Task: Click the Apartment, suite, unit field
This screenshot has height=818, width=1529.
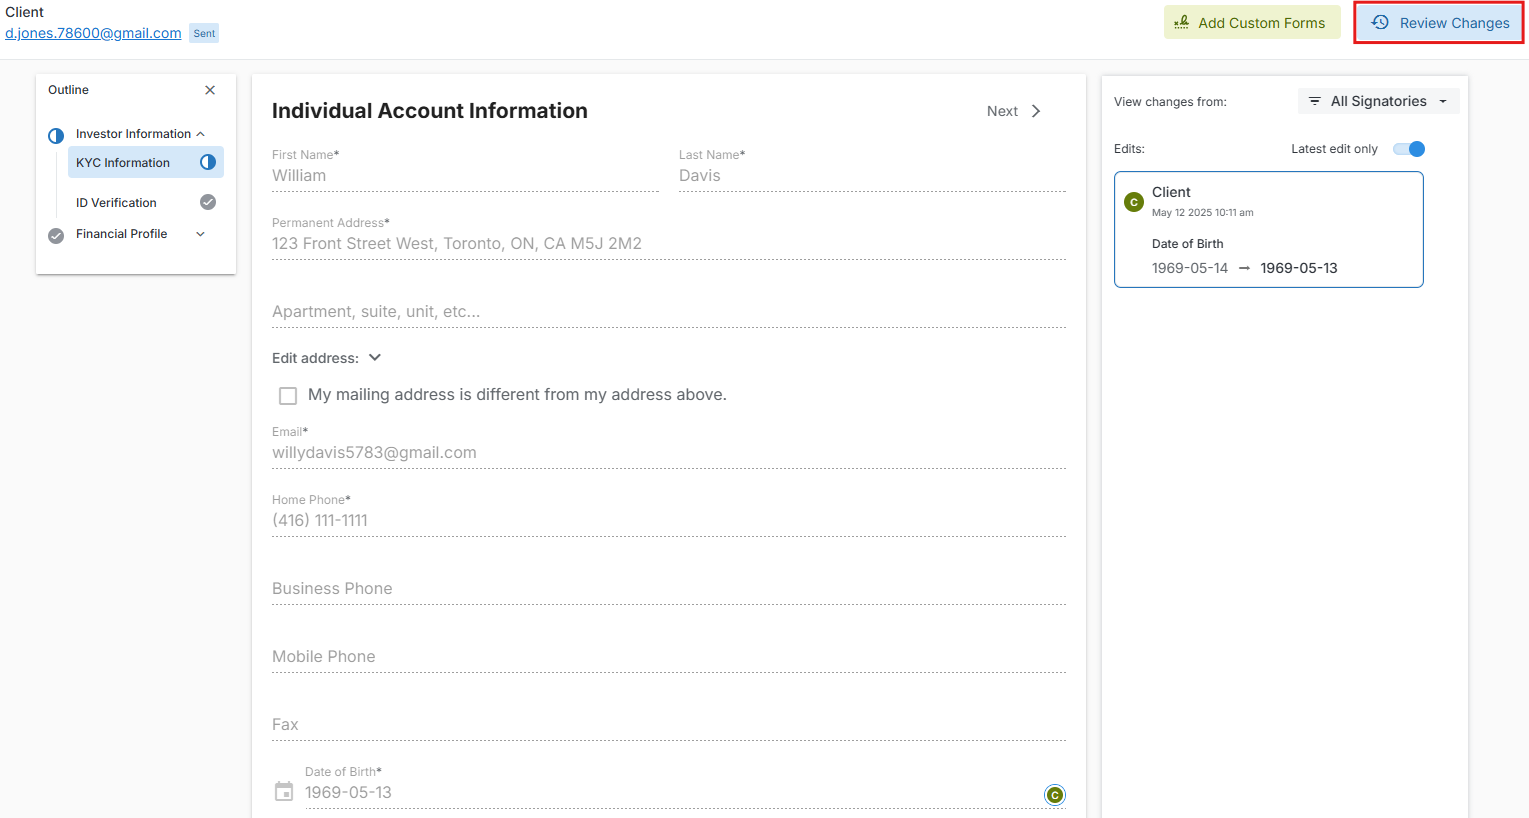Action: tap(669, 312)
